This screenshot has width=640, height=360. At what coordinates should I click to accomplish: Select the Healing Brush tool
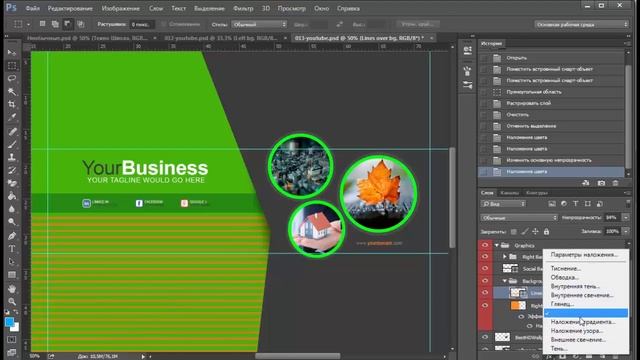(12, 131)
